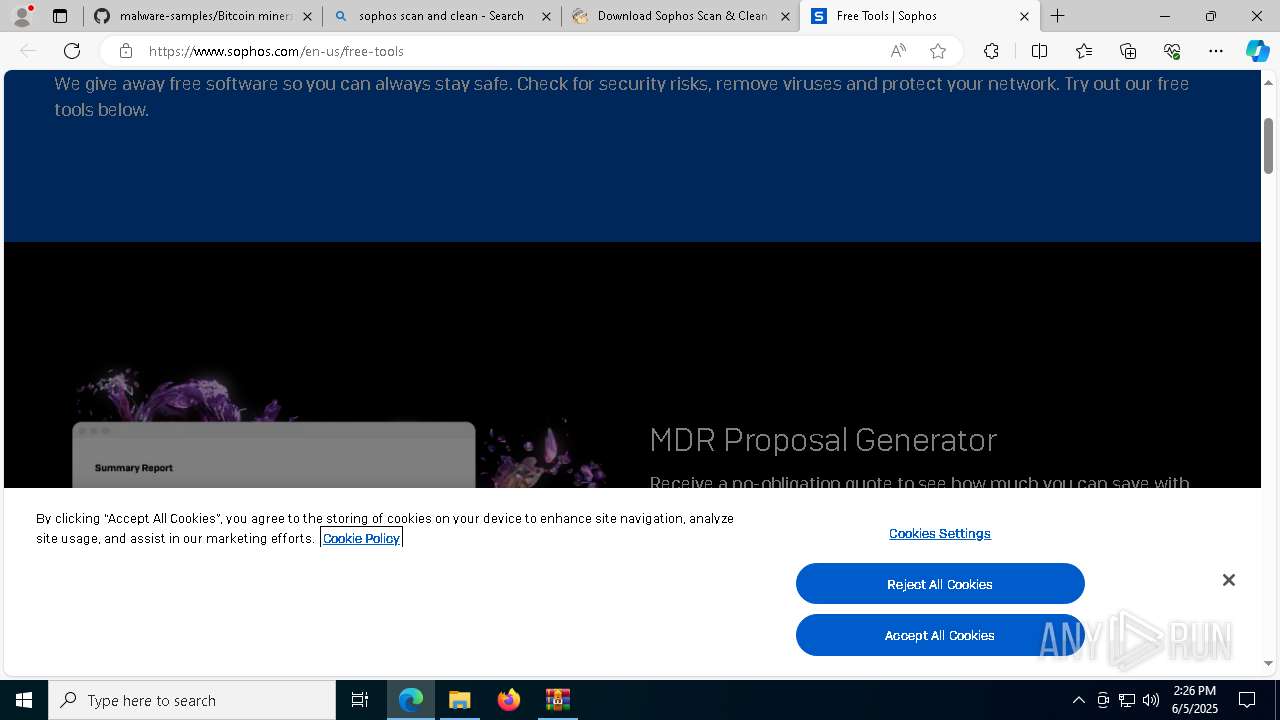Toggle split screen view

coord(1039,51)
